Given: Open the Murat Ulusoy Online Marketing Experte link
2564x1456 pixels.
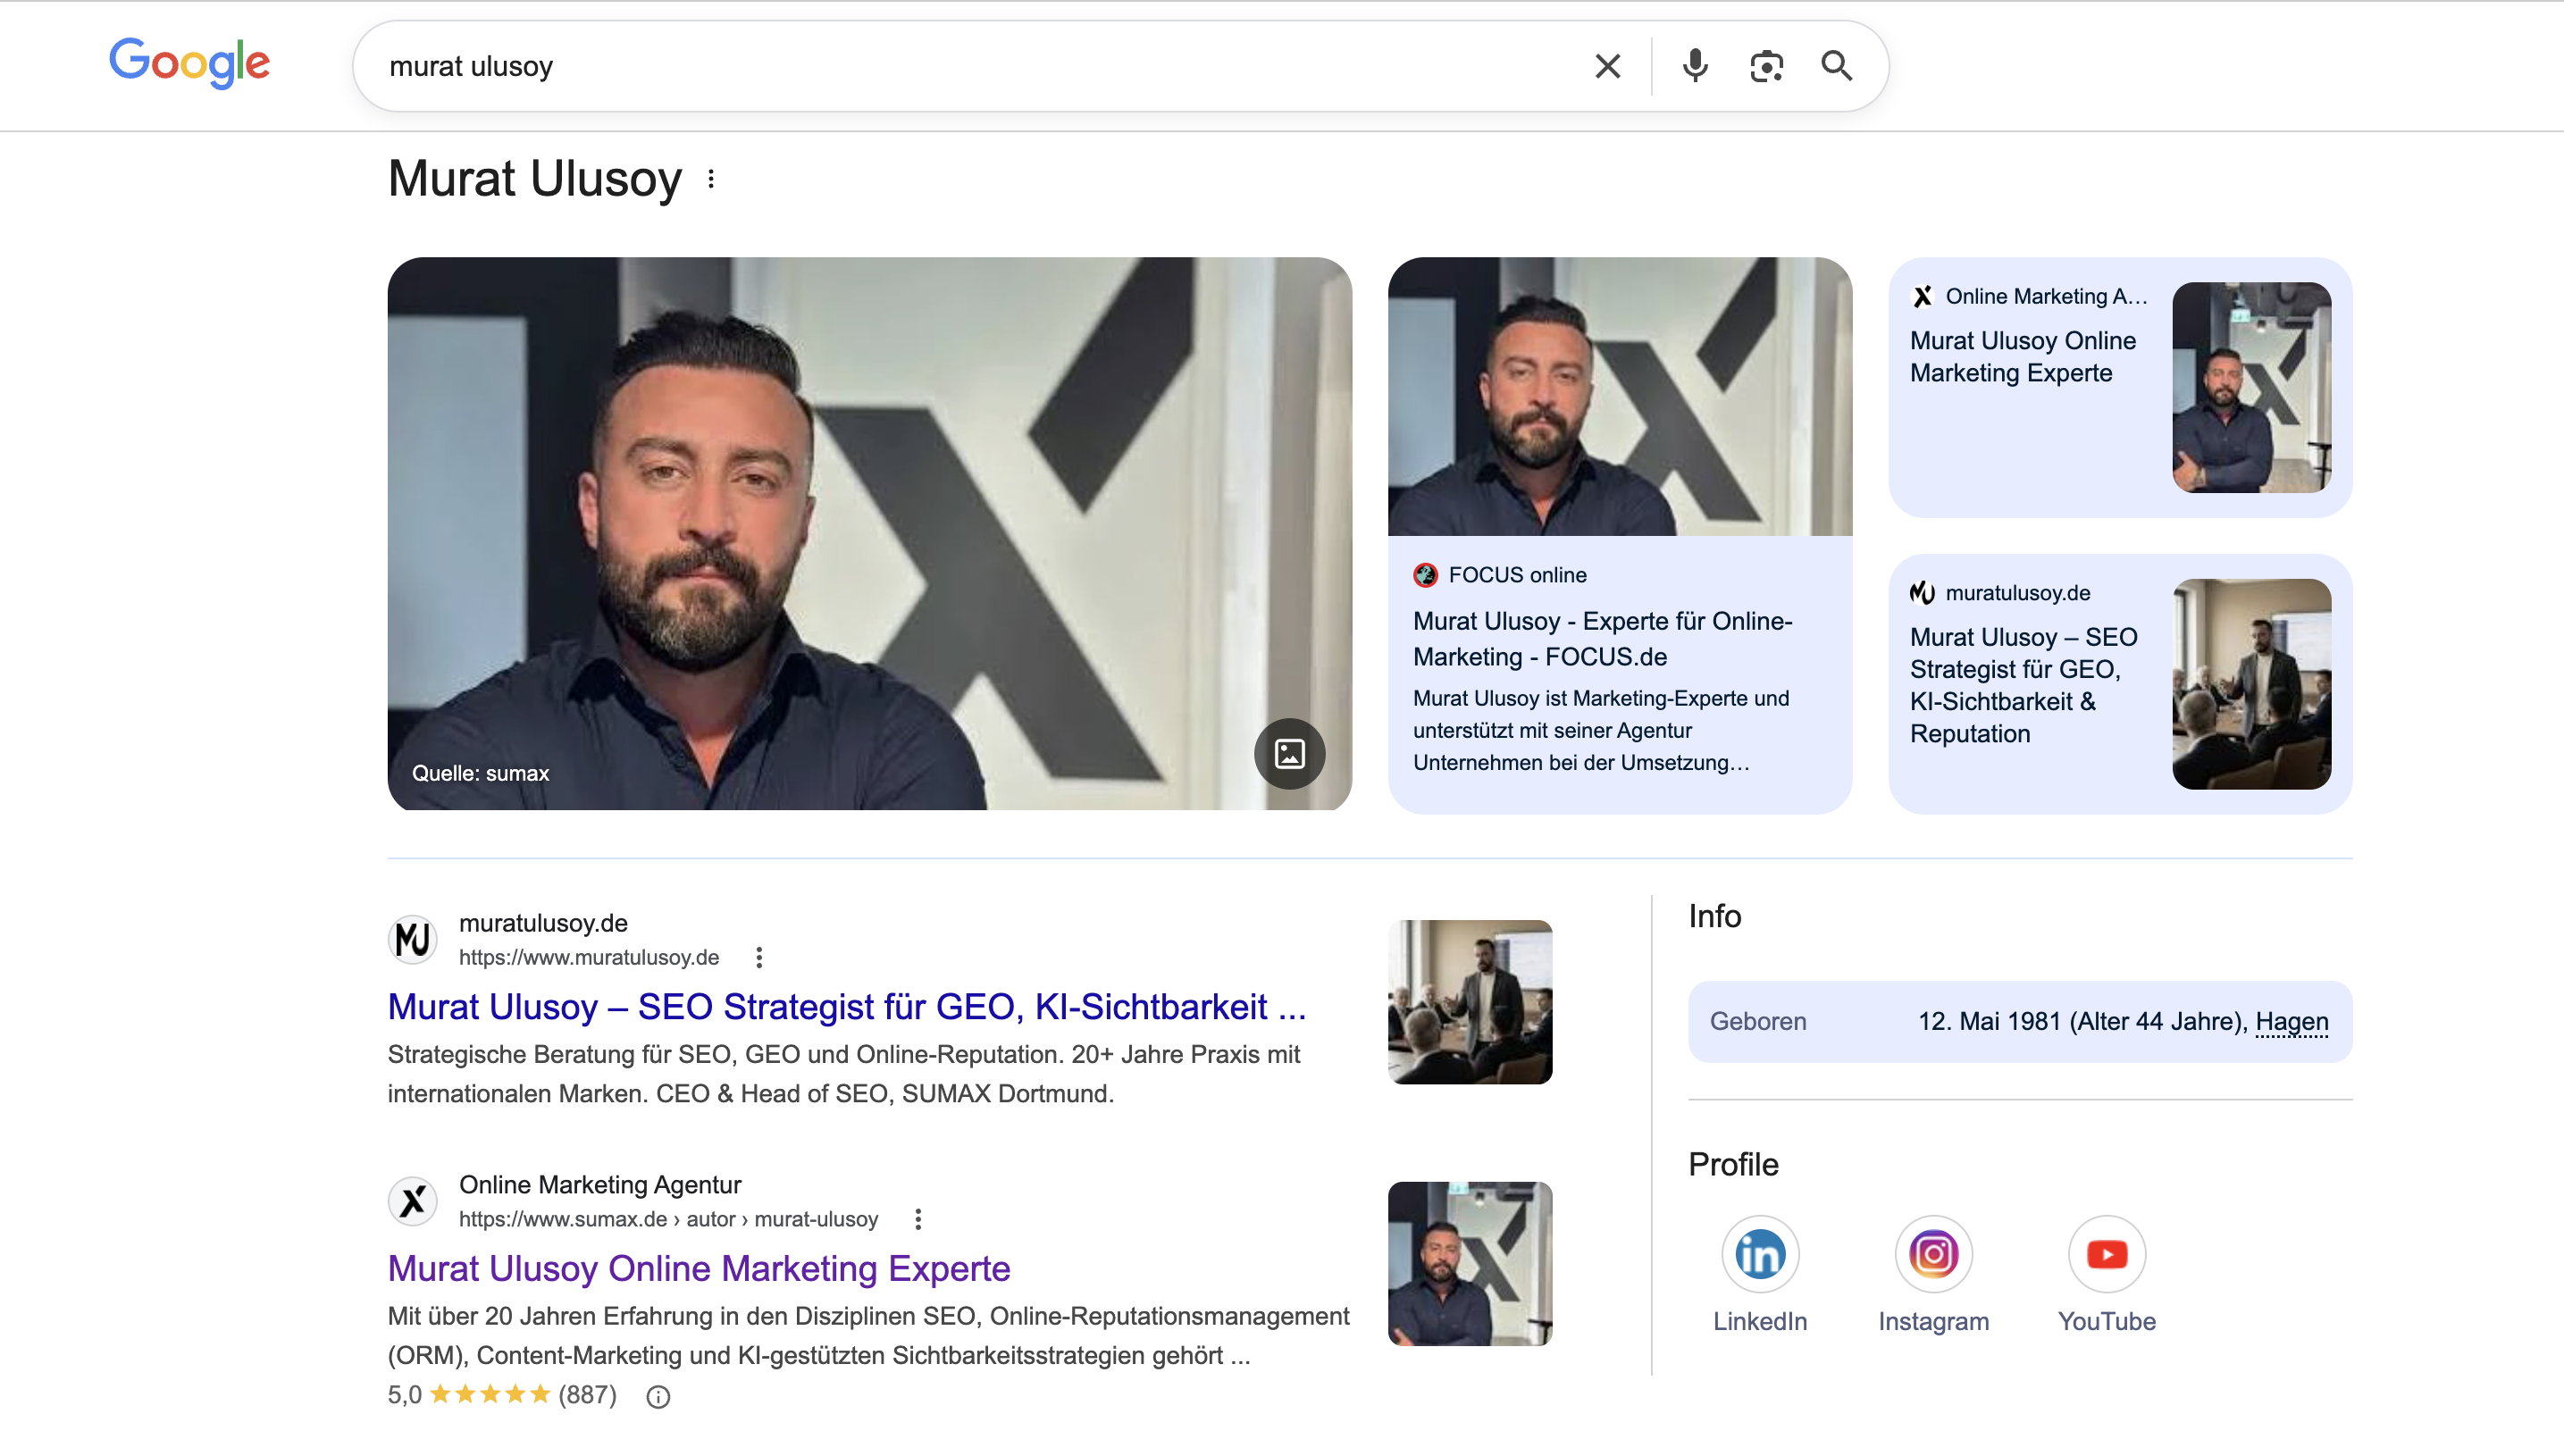Looking at the screenshot, I should pos(698,1268).
